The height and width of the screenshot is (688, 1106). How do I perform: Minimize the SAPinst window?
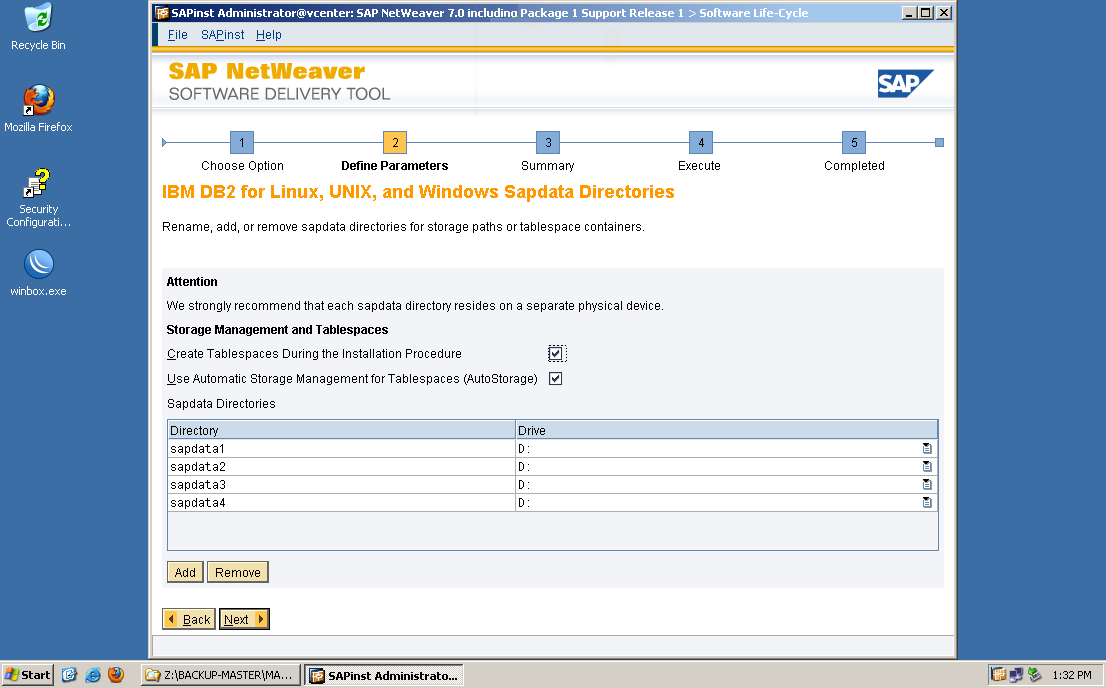909,13
